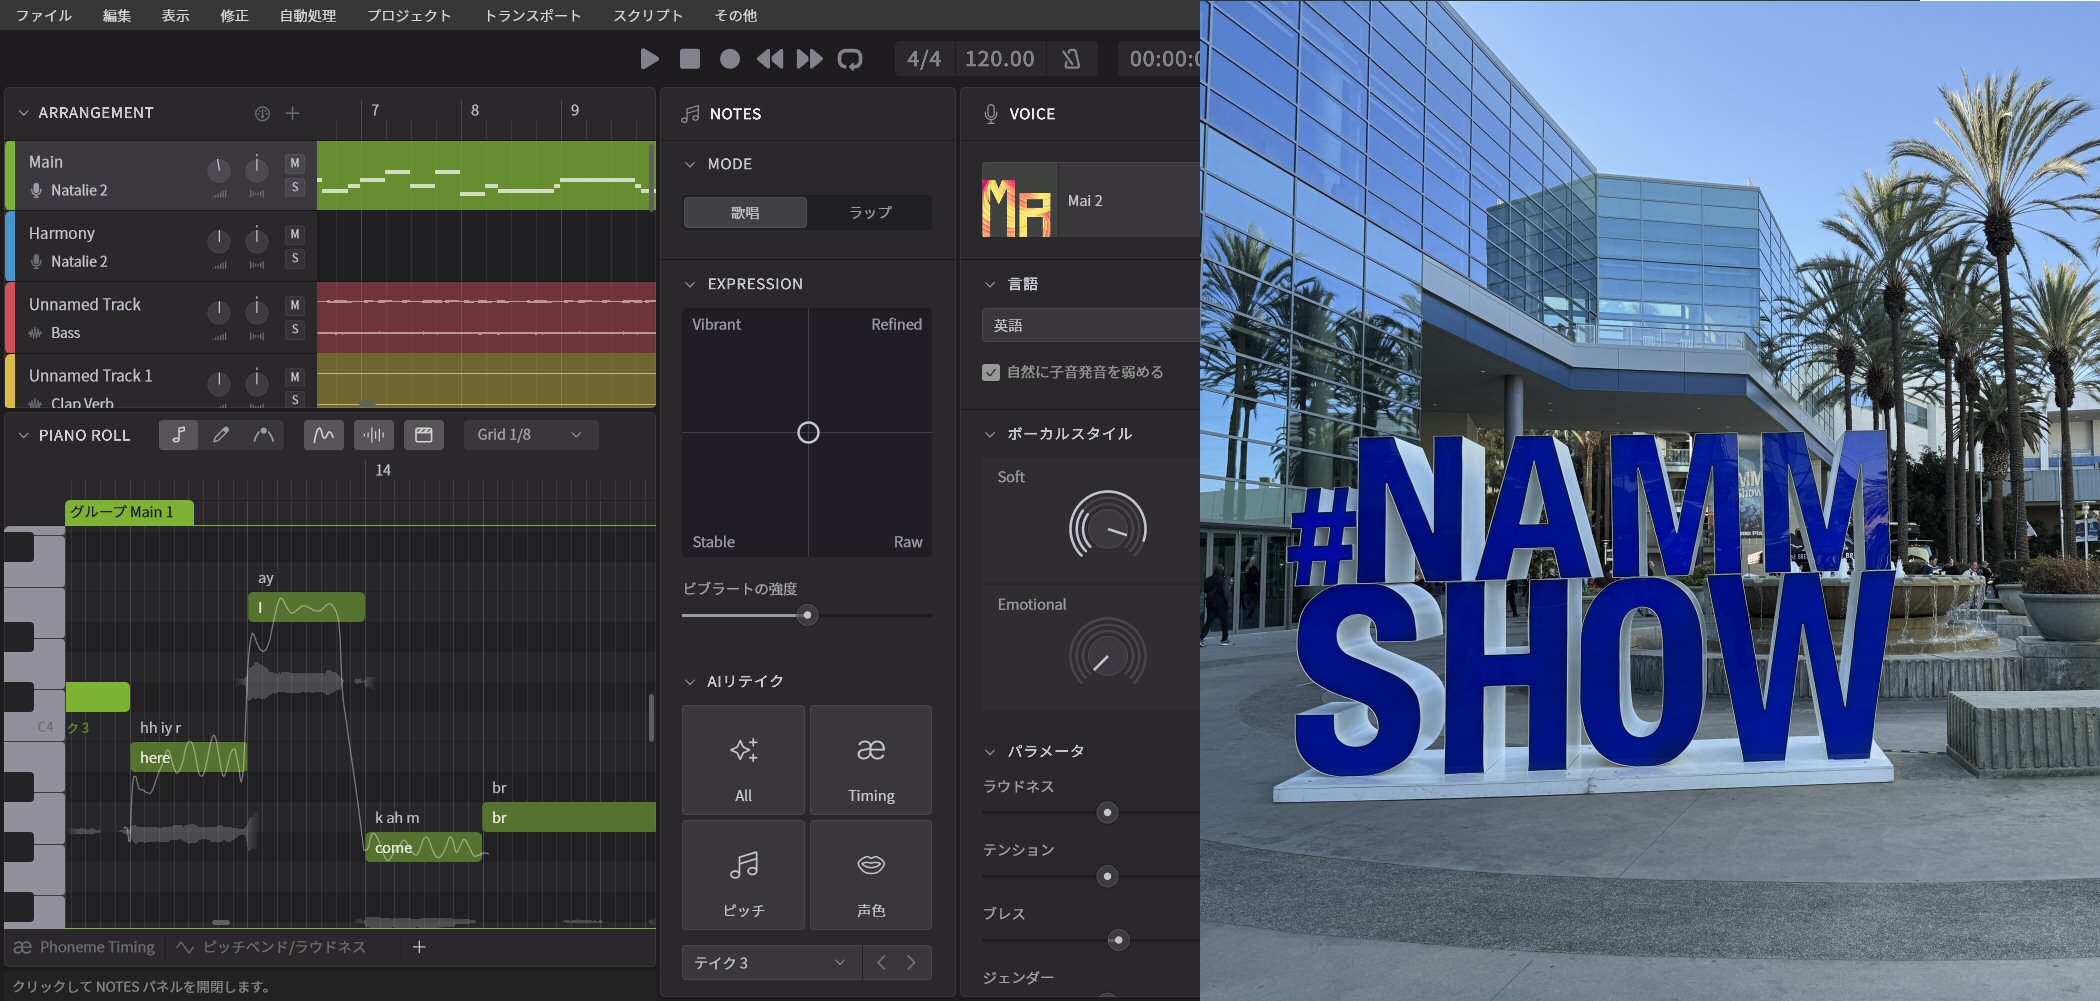Toggle the metronome icon

pyautogui.click(x=1071, y=59)
